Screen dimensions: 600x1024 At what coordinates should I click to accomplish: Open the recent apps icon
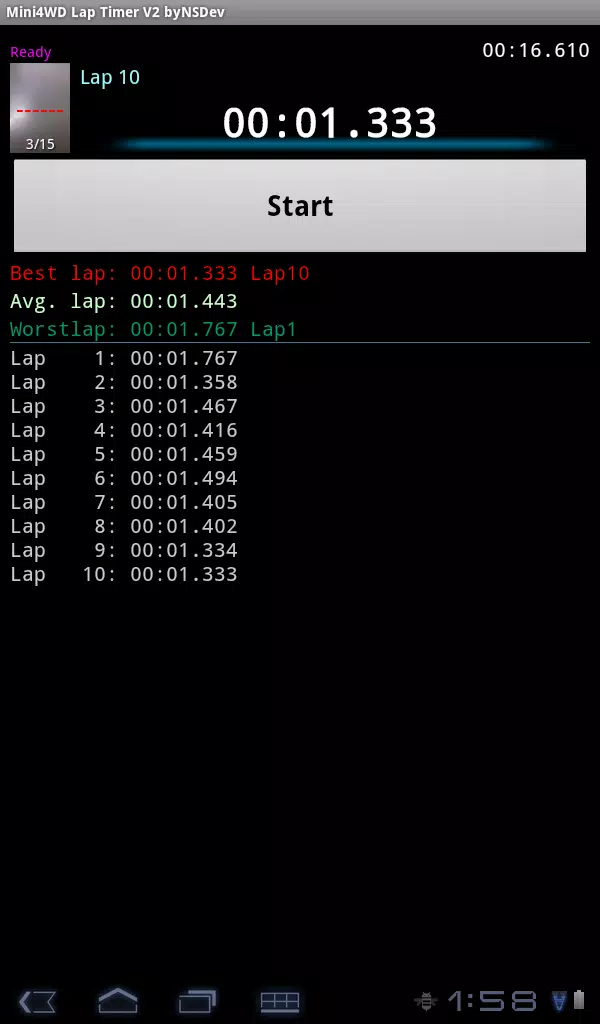pyautogui.click(x=197, y=1001)
